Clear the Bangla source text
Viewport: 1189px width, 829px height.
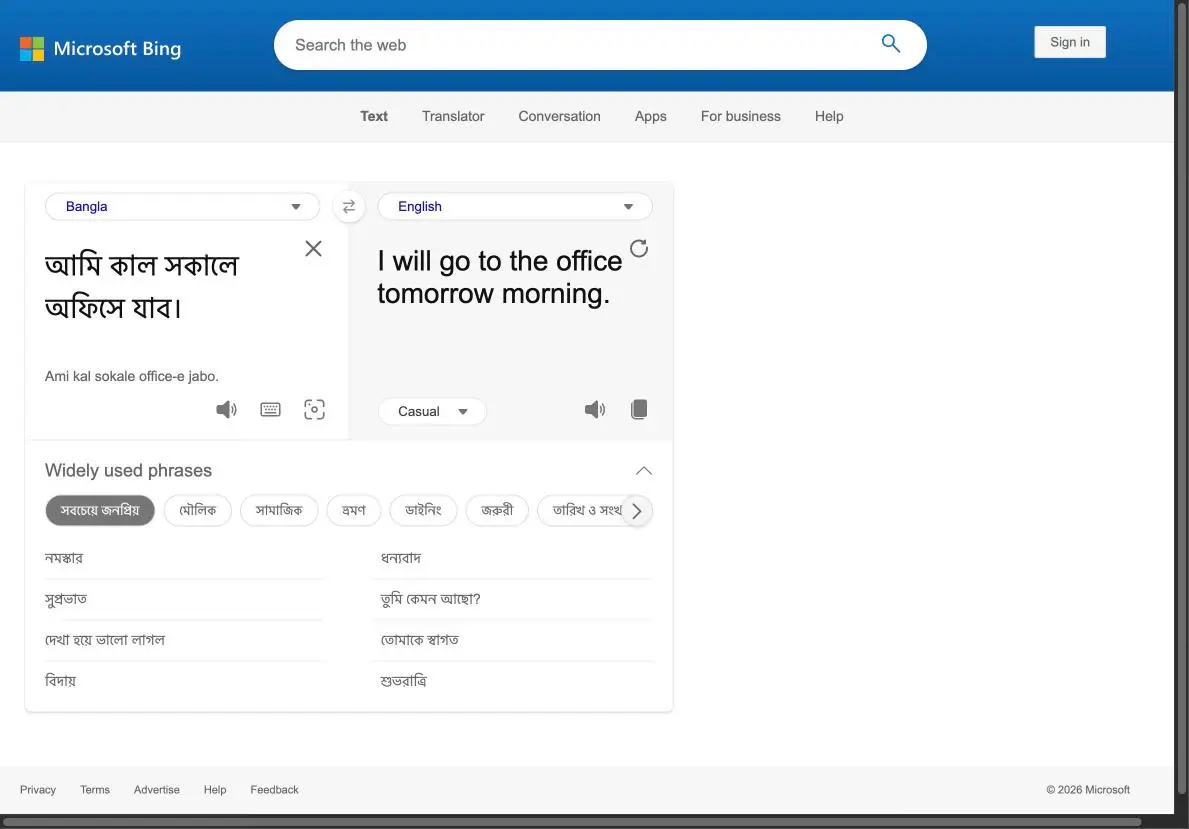coord(313,249)
